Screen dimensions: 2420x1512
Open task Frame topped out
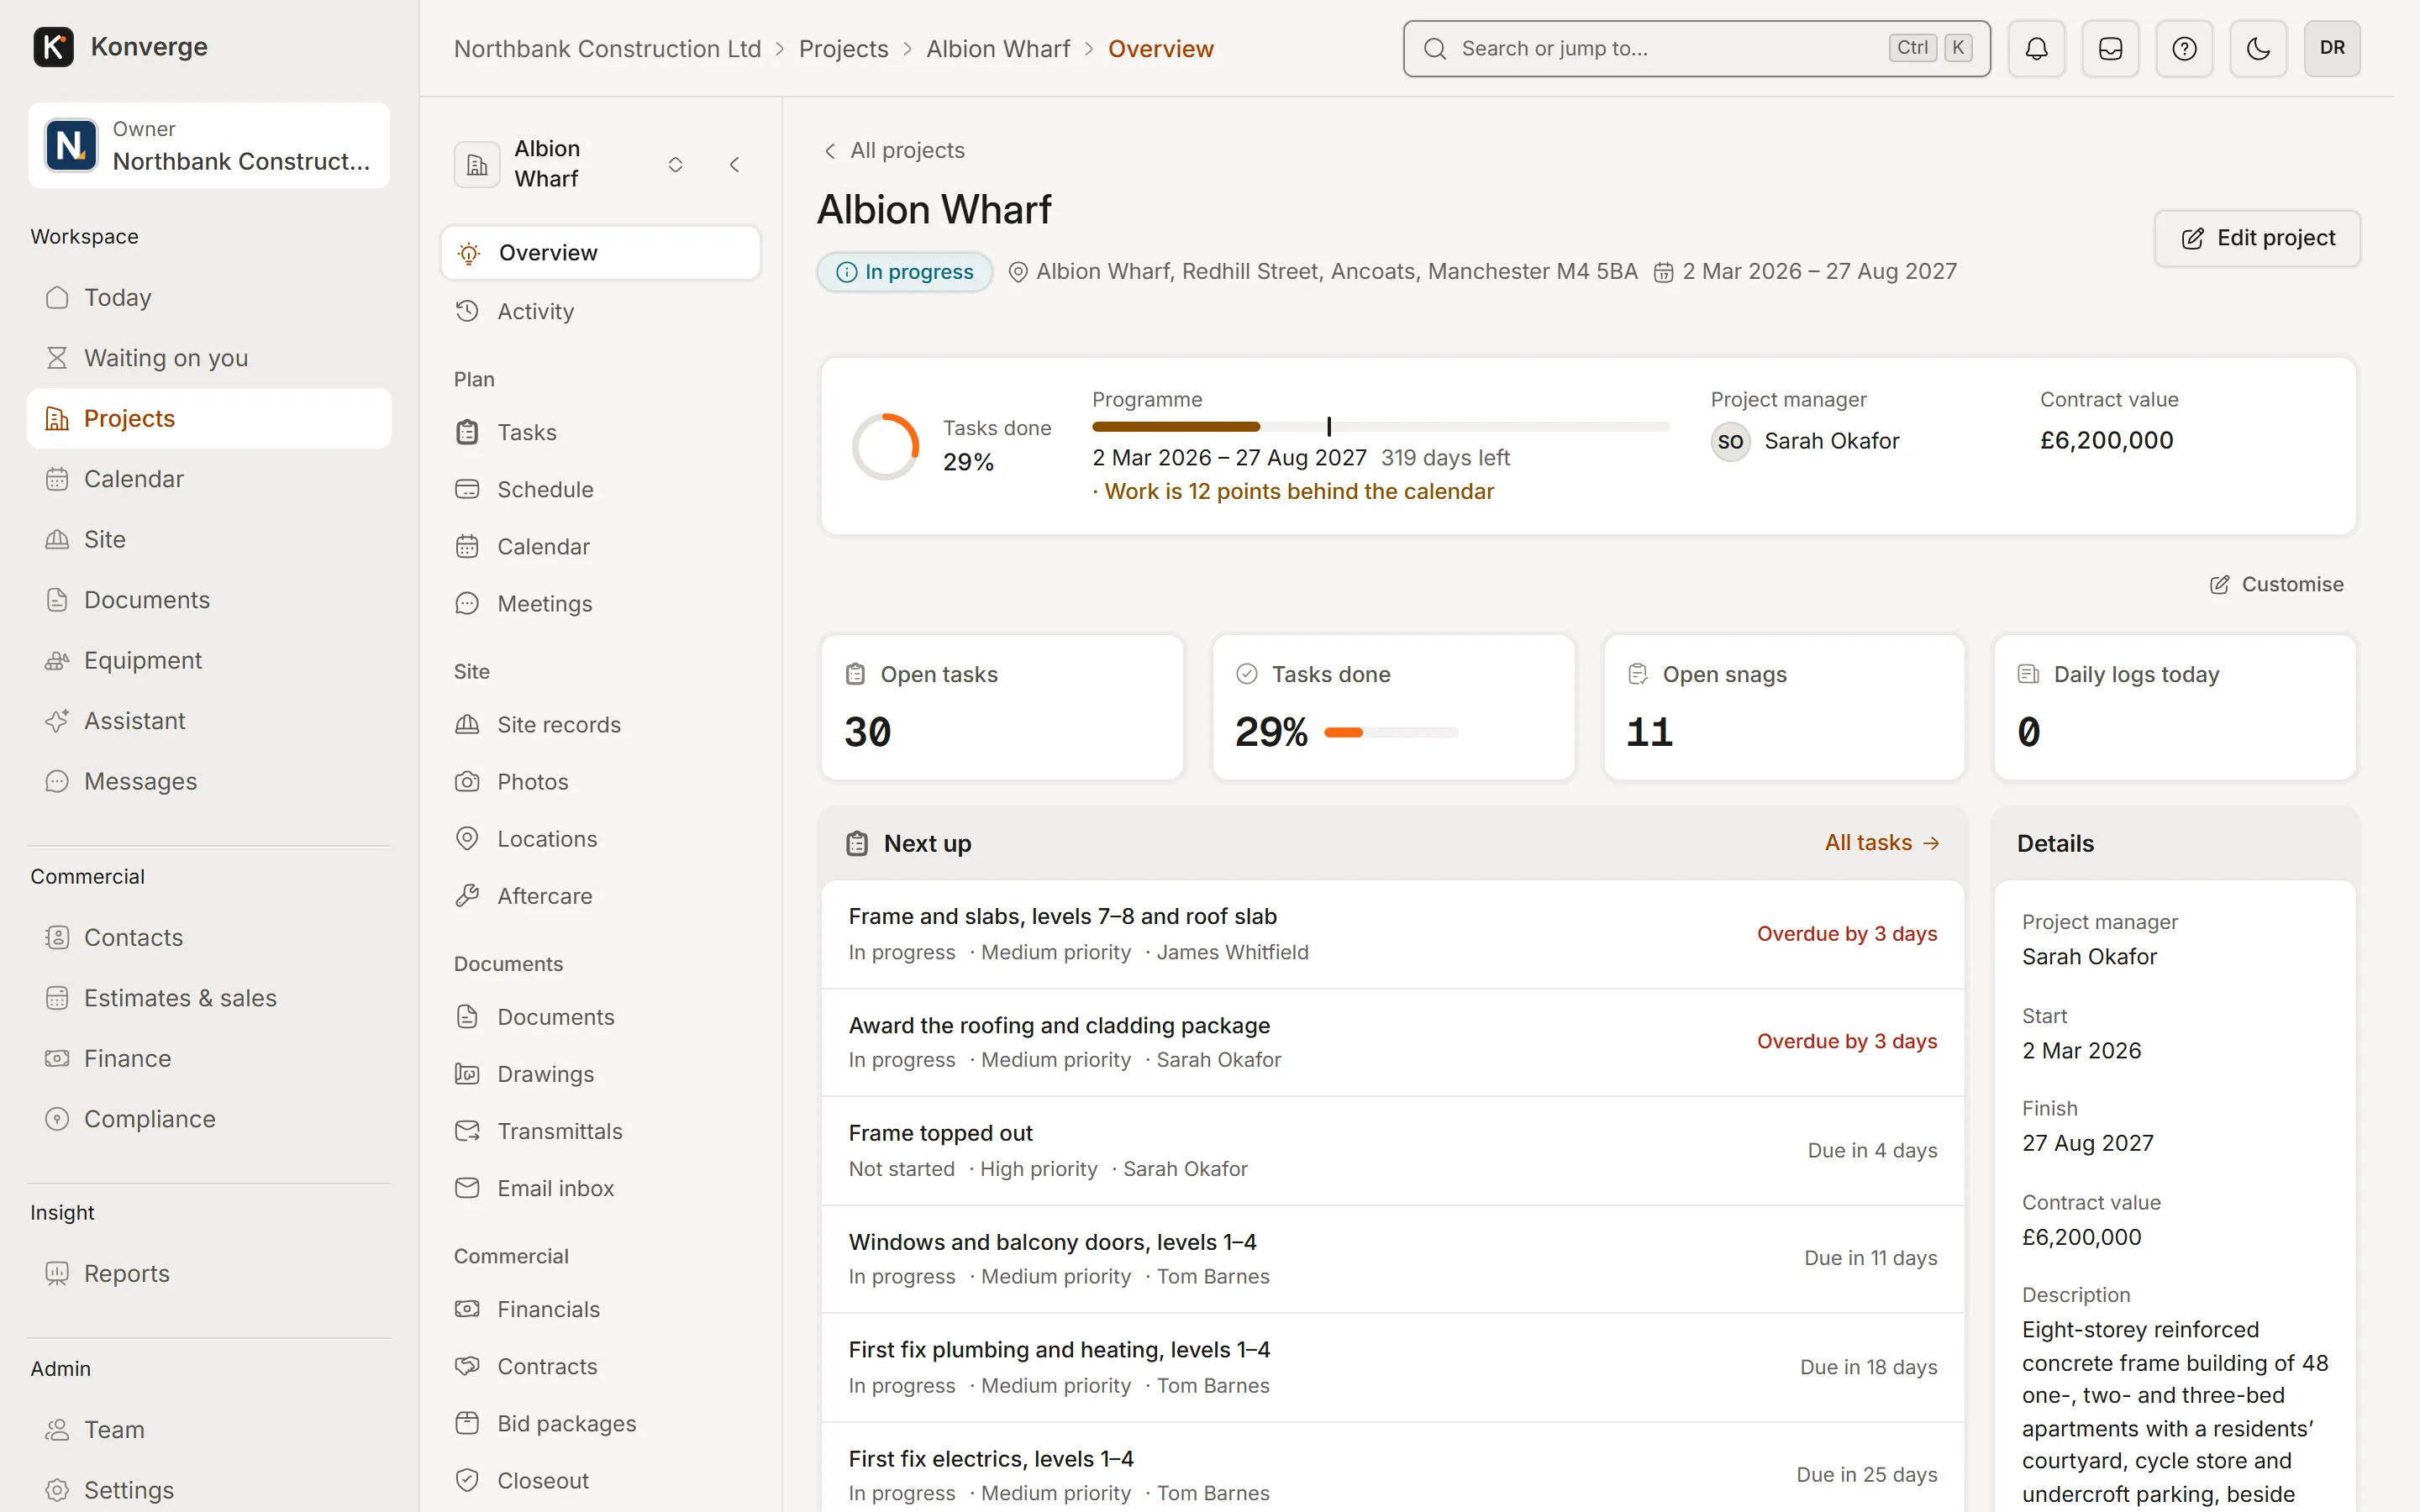click(1392, 1150)
